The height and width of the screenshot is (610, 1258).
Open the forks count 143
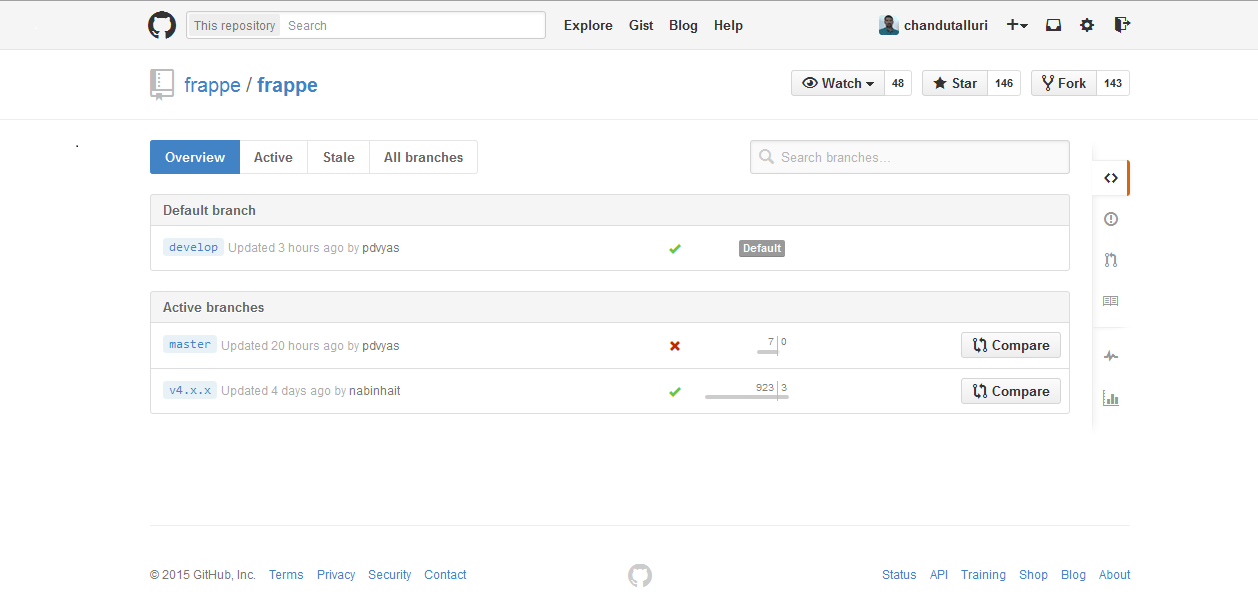pyautogui.click(x=1113, y=83)
